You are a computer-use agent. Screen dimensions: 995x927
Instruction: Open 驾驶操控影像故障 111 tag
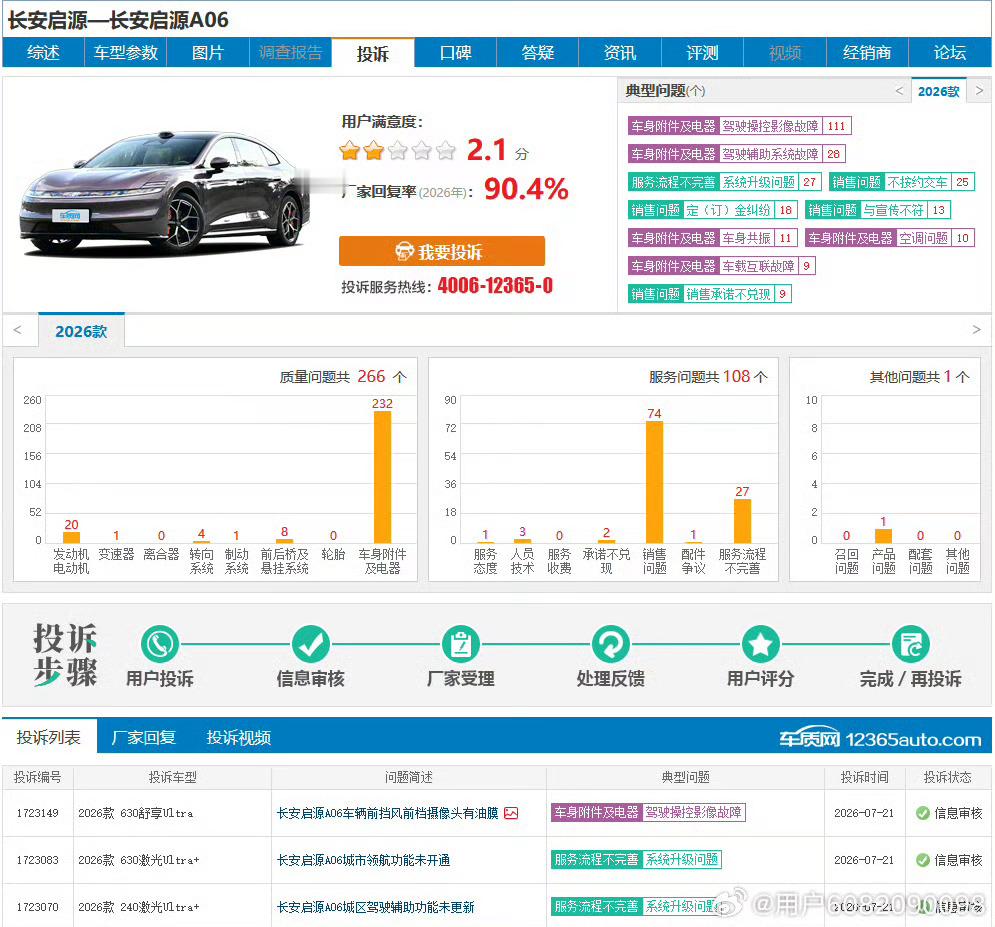coord(739,126)
